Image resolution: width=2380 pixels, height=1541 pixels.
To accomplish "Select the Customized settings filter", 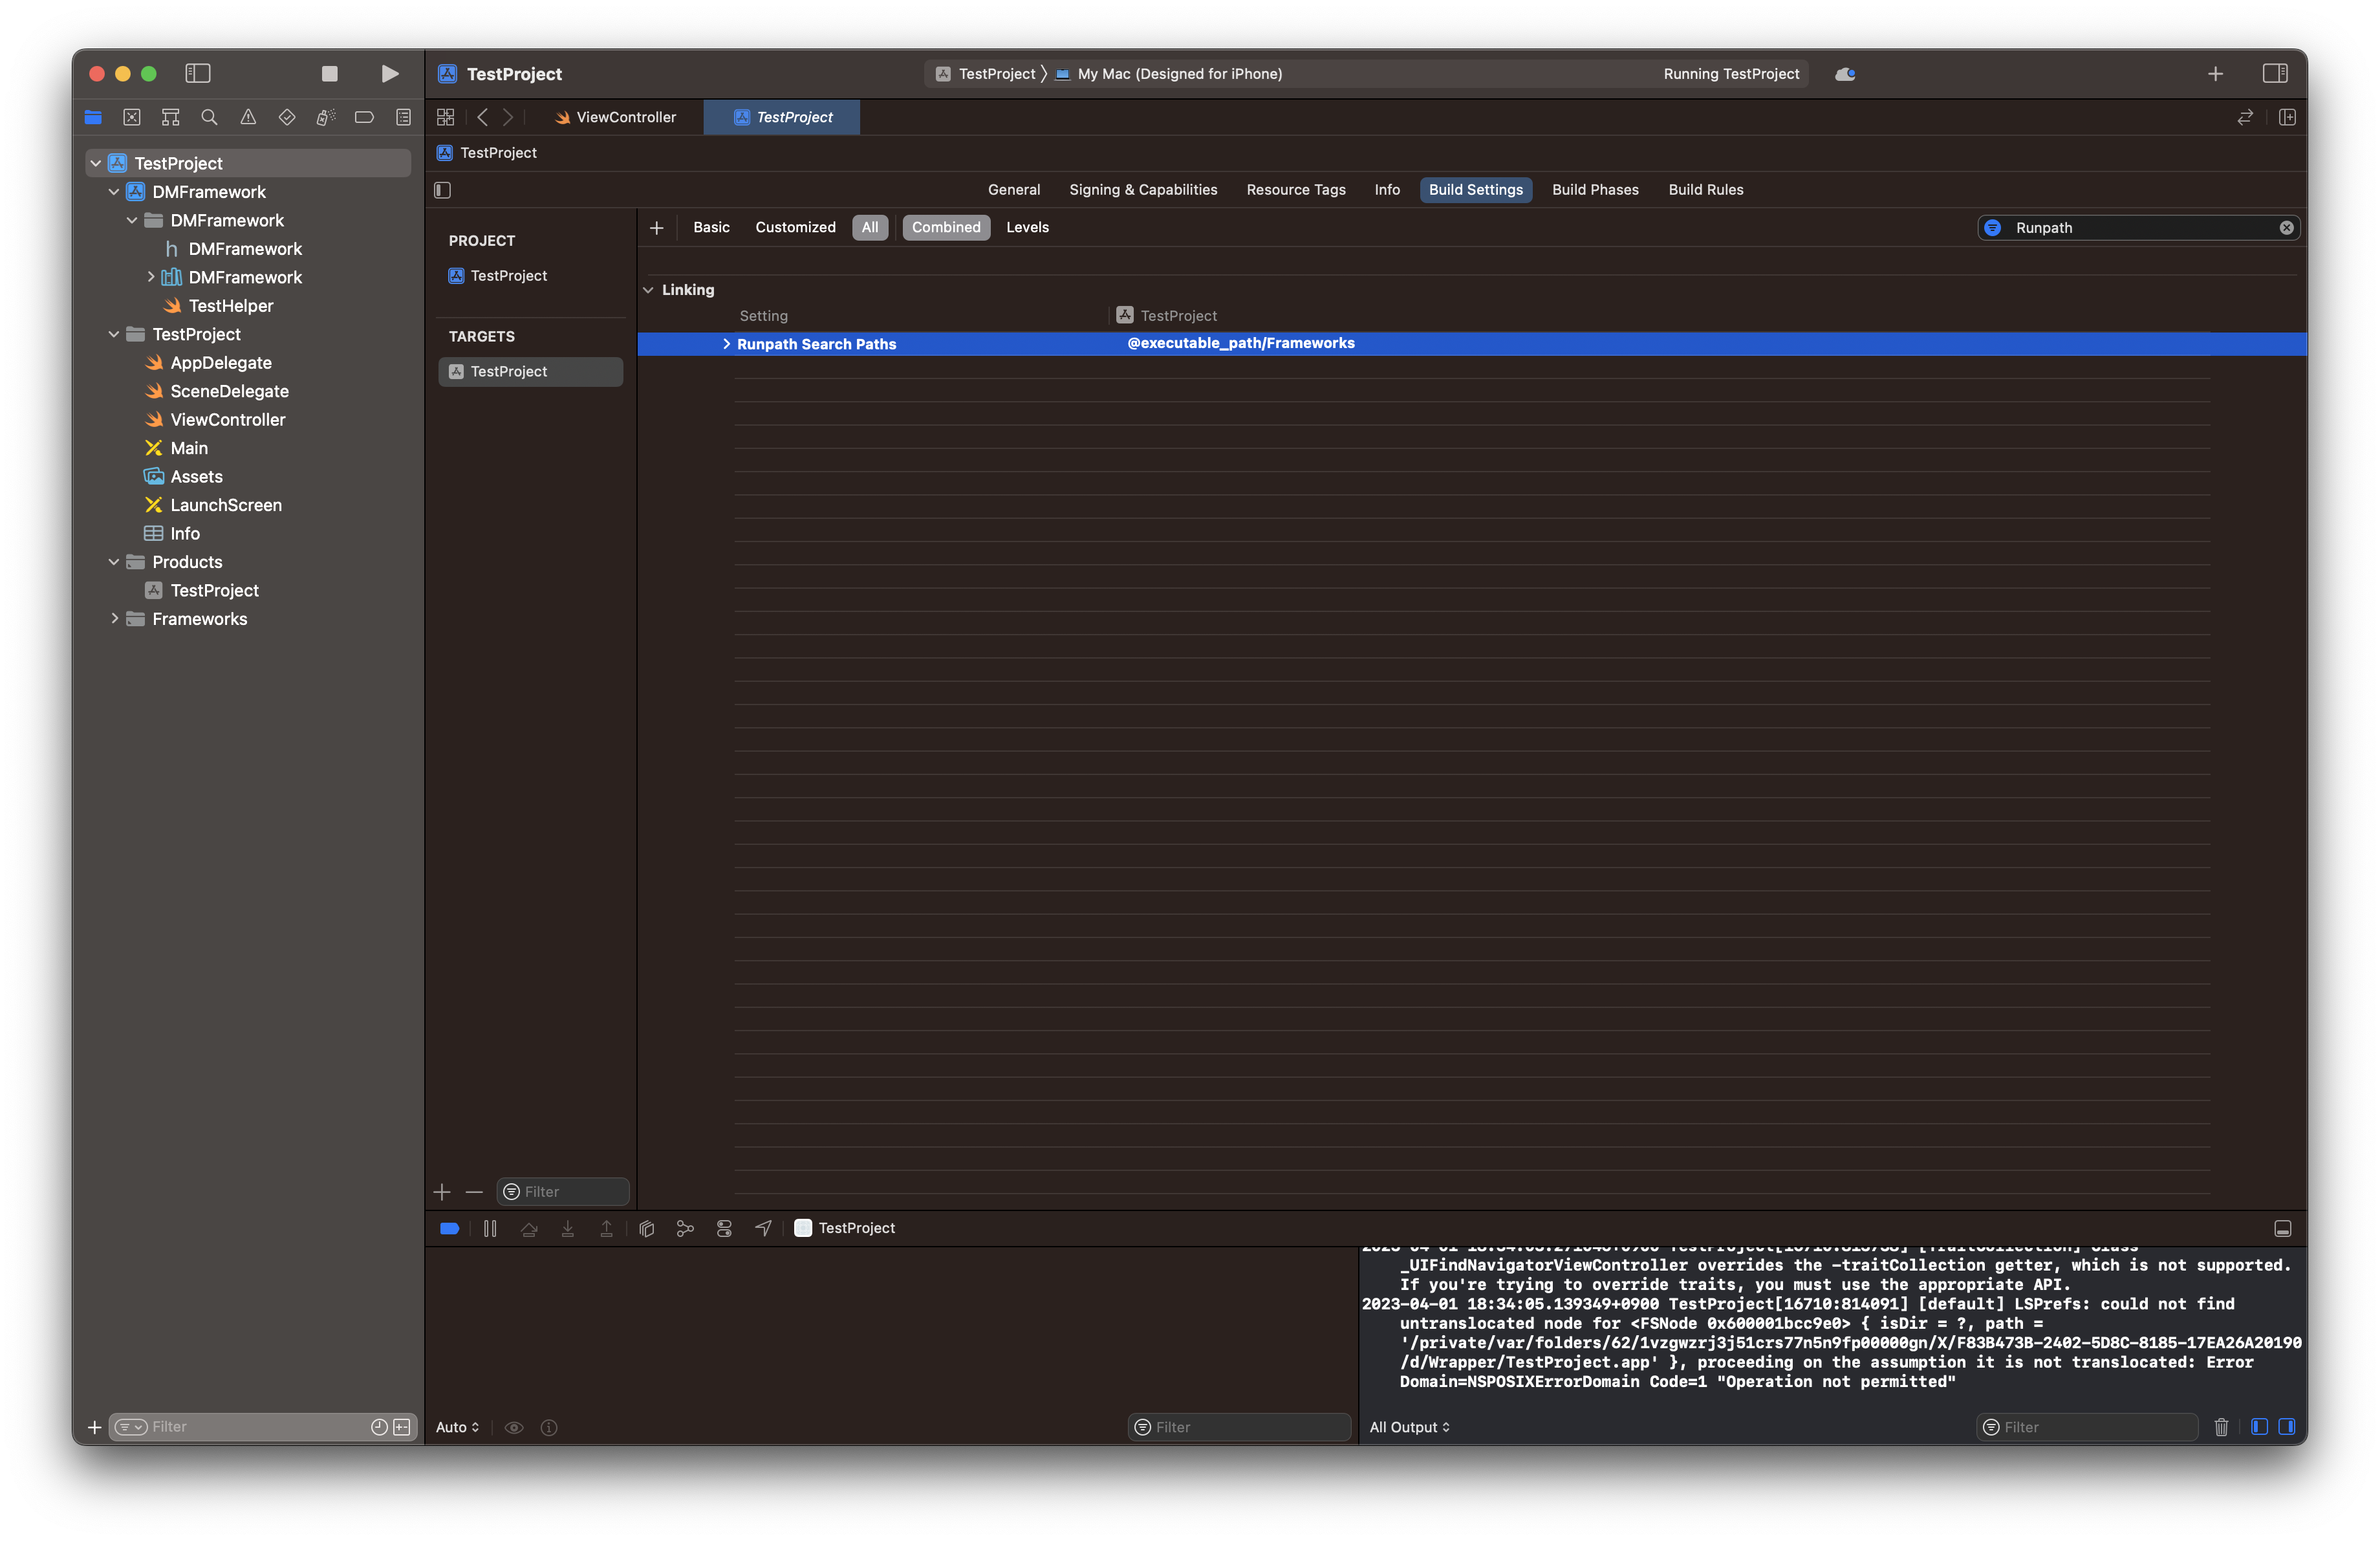I will (x=795, y=227).
